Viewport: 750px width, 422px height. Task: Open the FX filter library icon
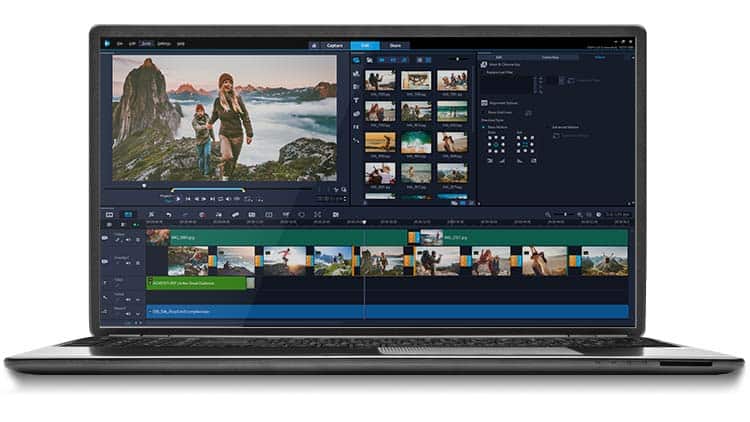(356, 127)
